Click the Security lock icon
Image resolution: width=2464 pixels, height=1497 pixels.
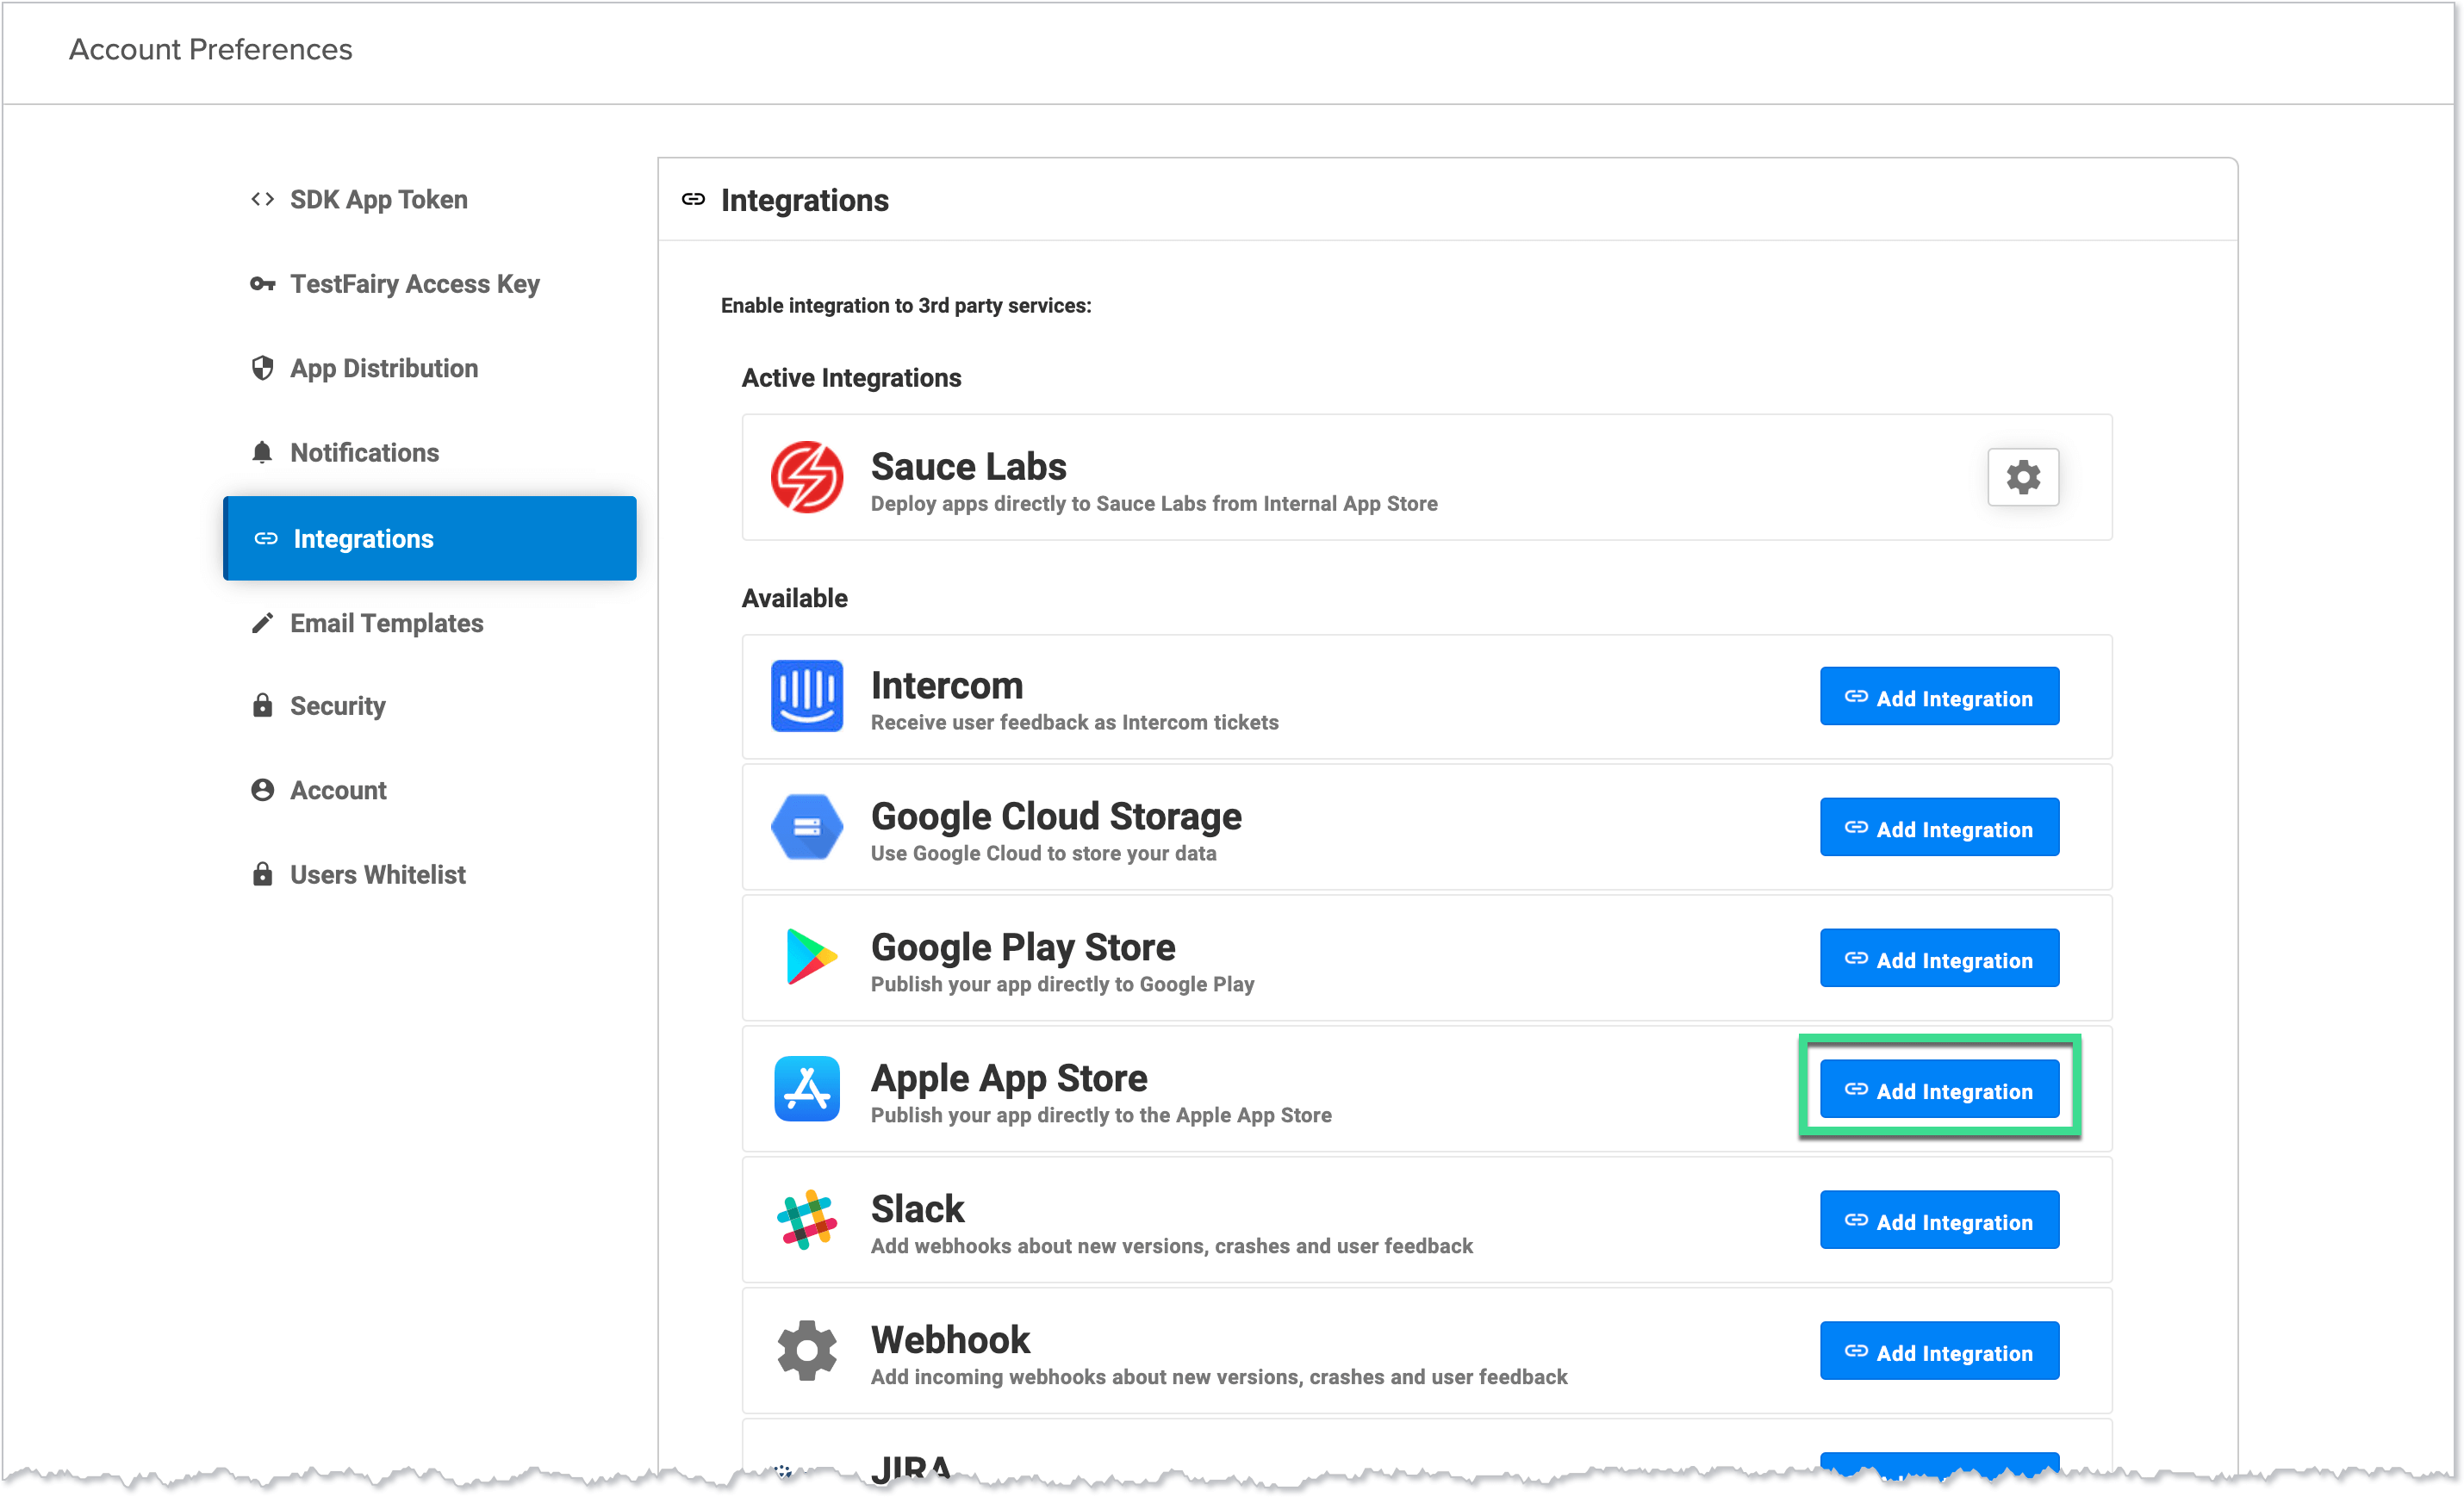pos(262,705)
